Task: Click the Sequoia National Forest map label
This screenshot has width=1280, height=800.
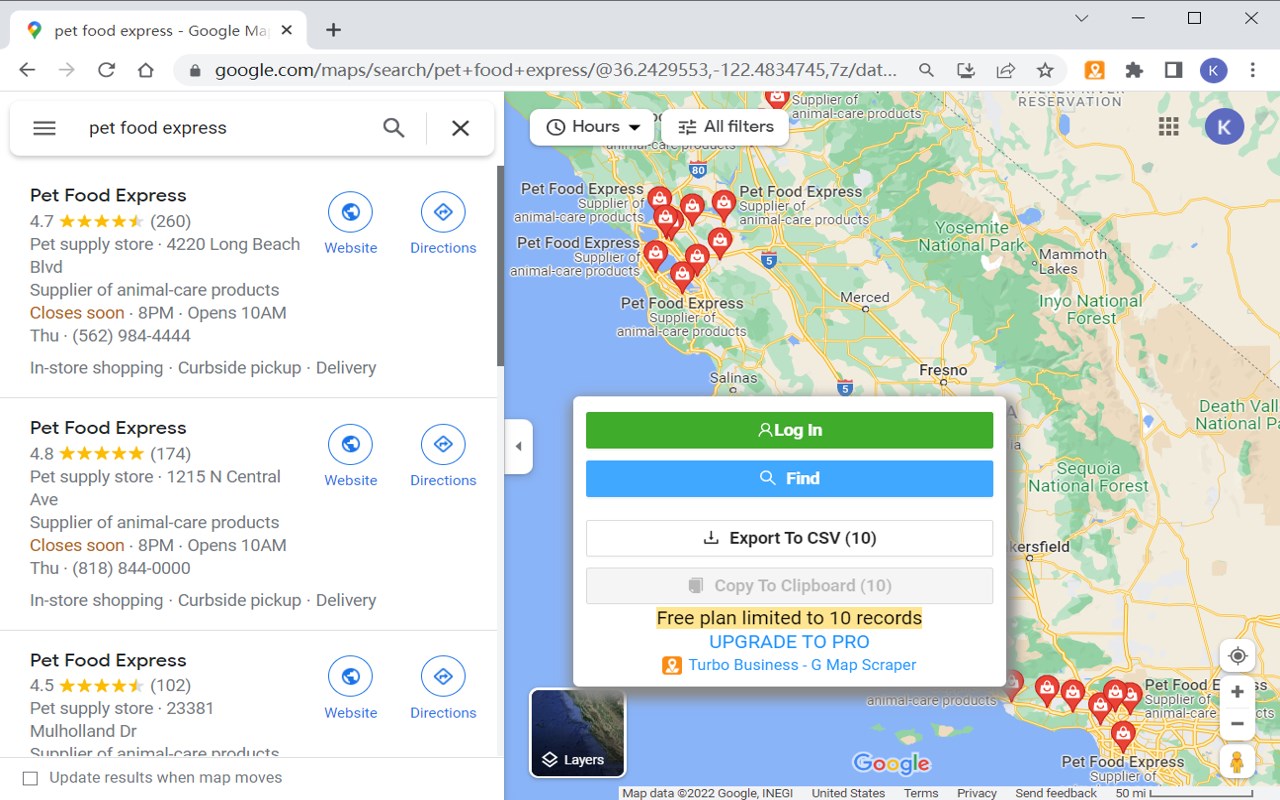Action: [1088, 477]
